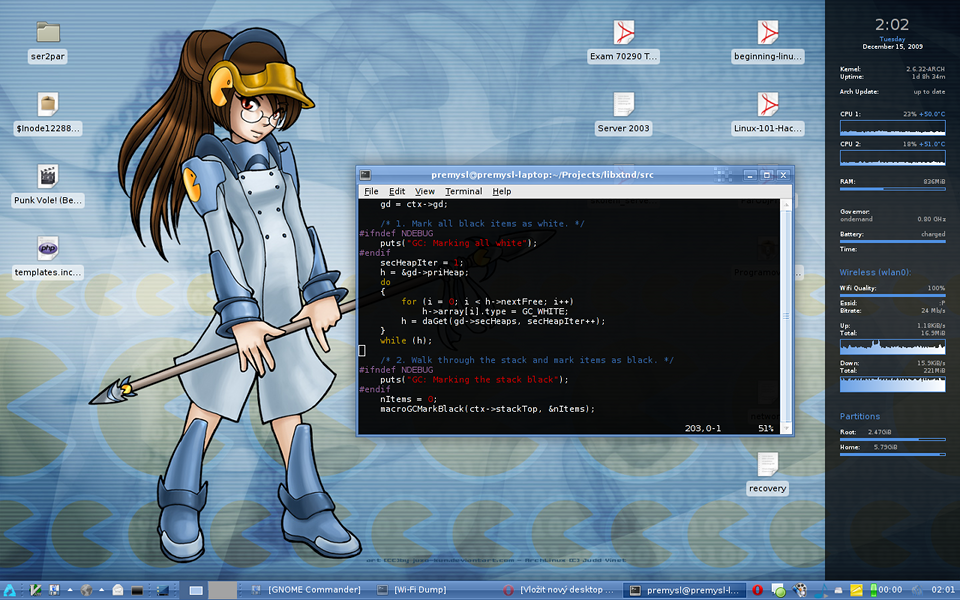Click the 'Marking all white' puts line
The width and height of the screenshot is (960, 600).
click(x=458, y=243)
